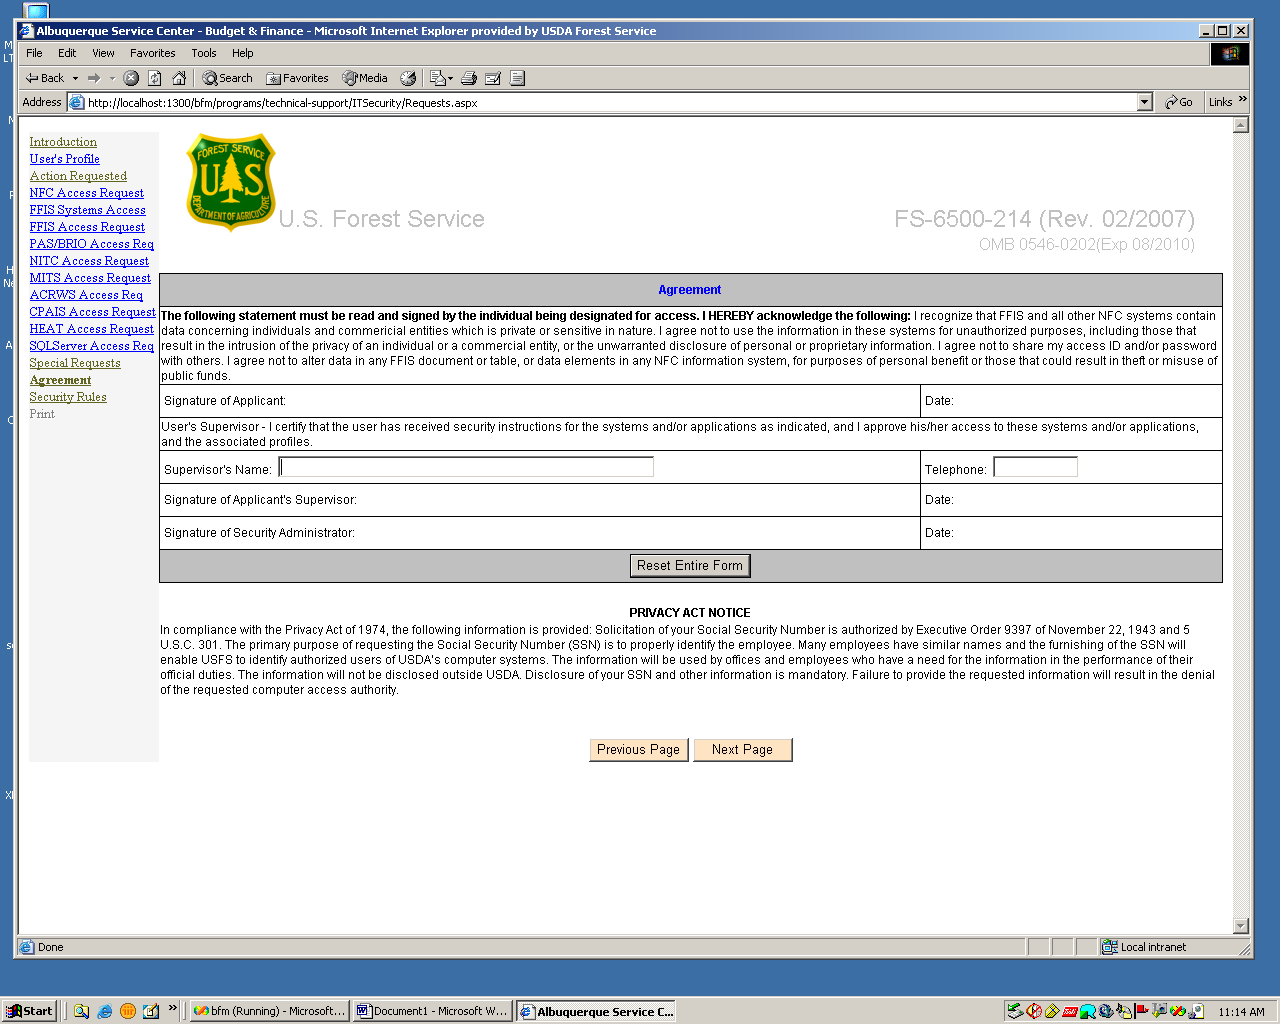The width and height of the screenshot is (1280, 1024).
Task: Open the Introduction link
Action: (63, 142)
